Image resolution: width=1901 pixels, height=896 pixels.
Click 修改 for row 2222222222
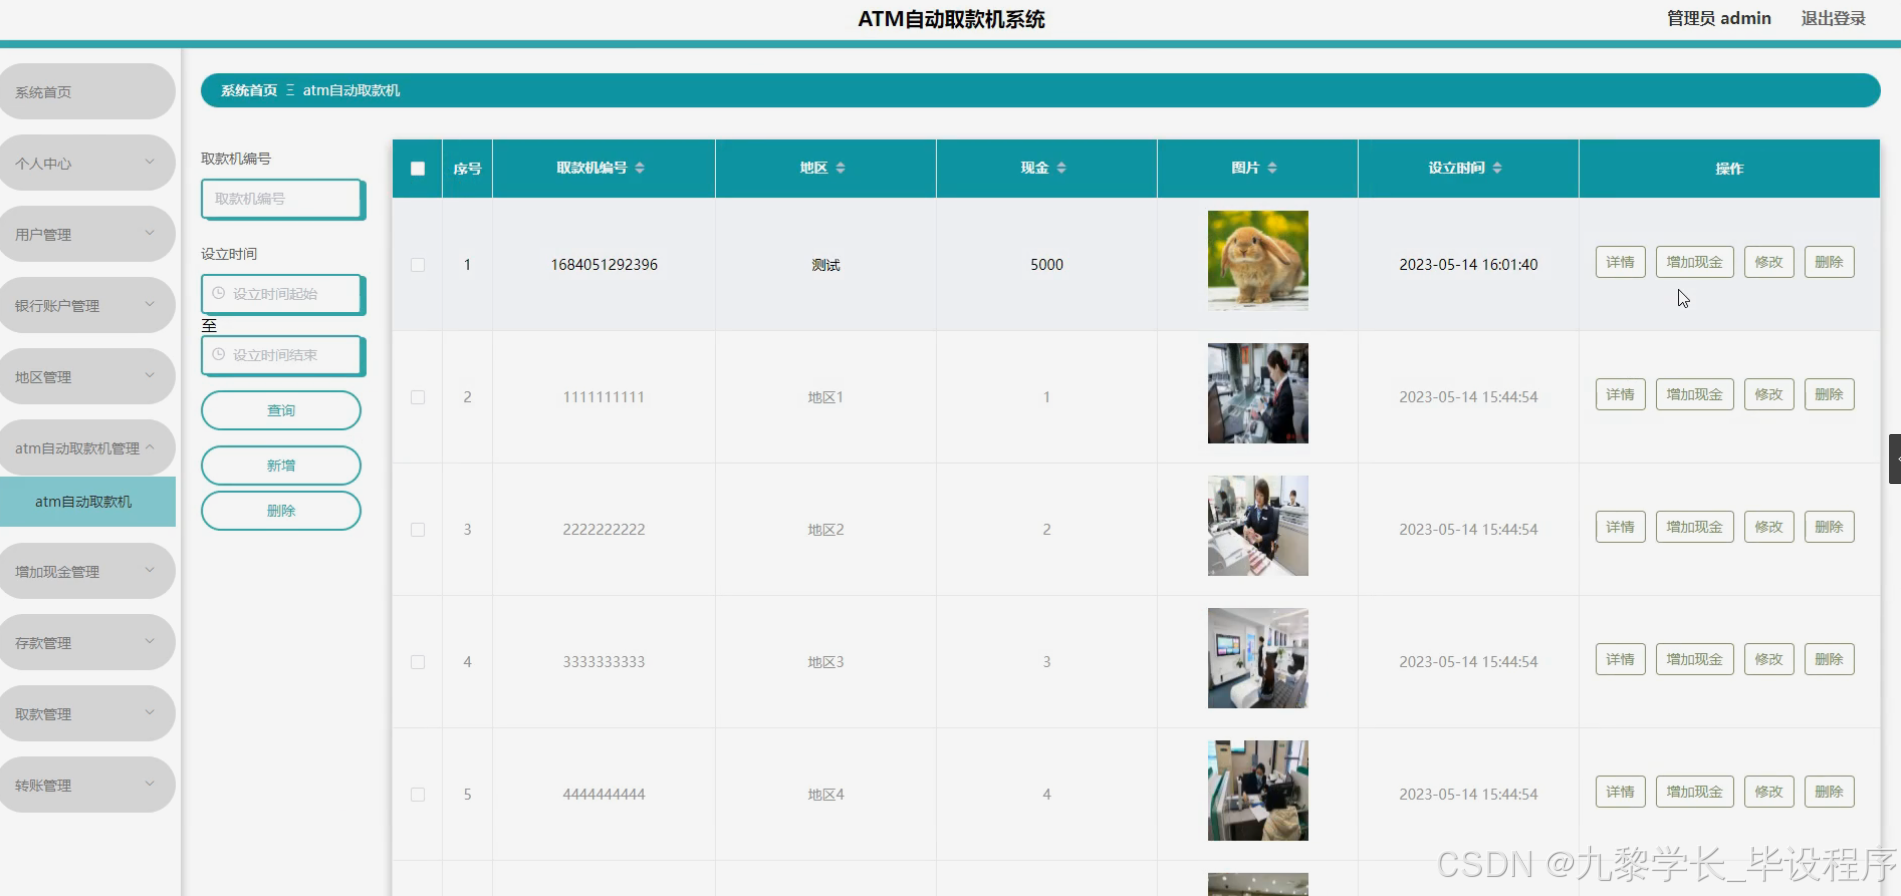(1769, 527)
